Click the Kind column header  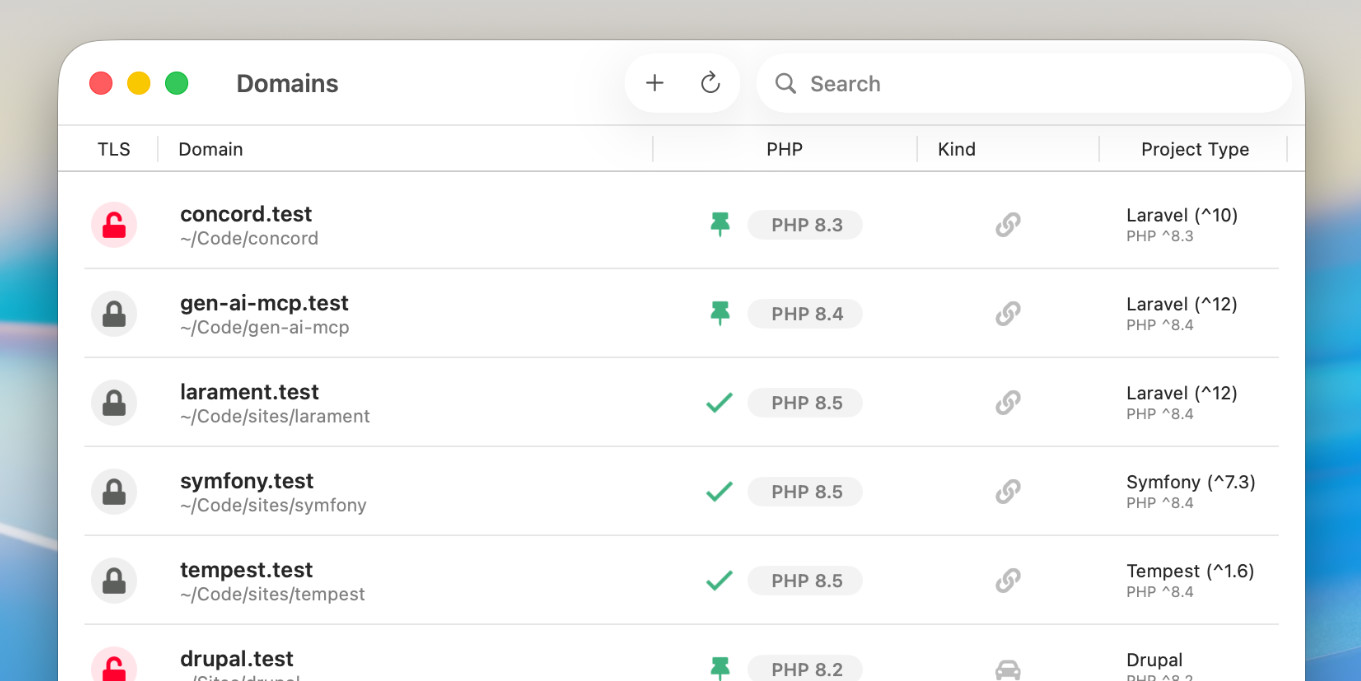coord(956,149)
